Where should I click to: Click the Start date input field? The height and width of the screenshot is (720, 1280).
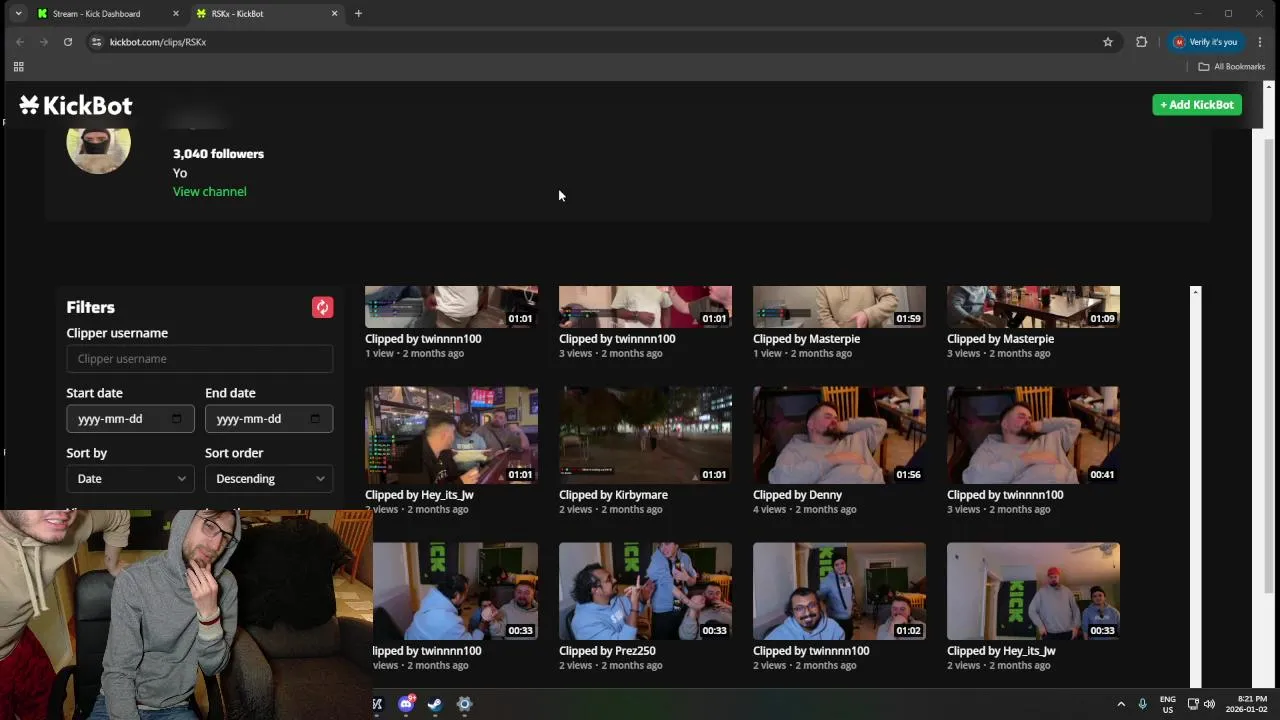[130, 418]
